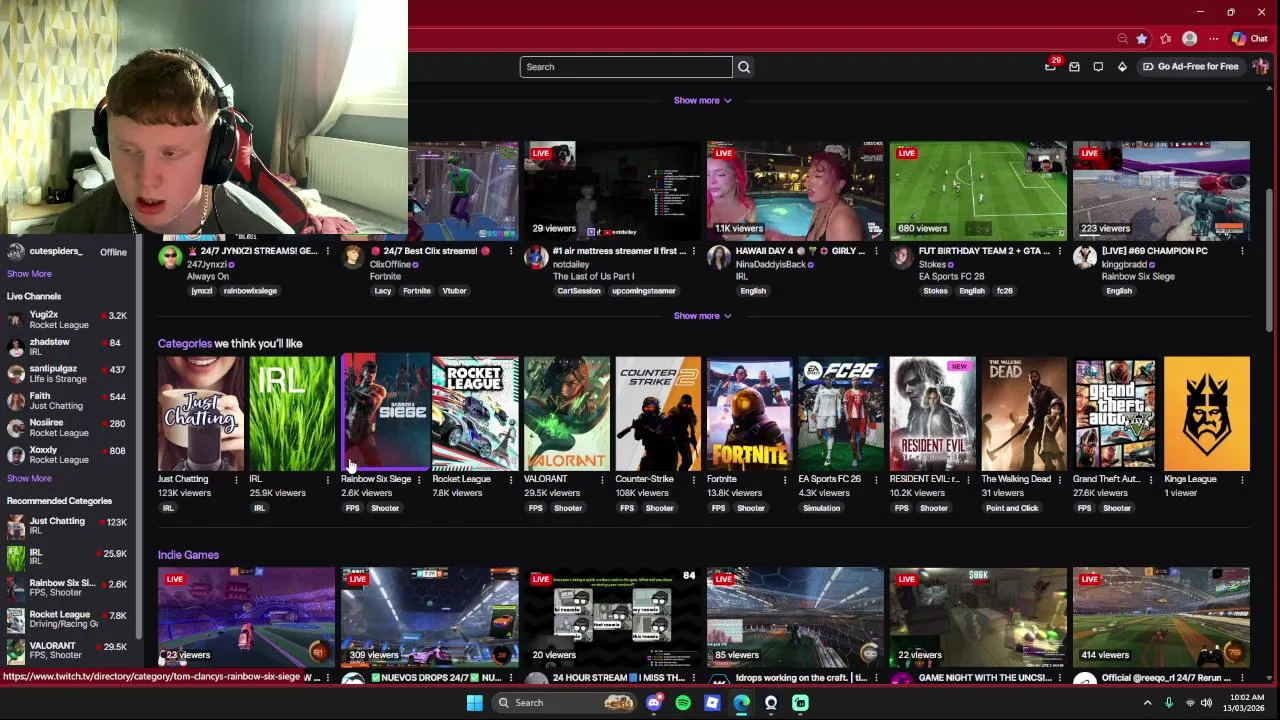Click the Twitch Search input field
The image size is (1280, 720).
coord(626,67)
